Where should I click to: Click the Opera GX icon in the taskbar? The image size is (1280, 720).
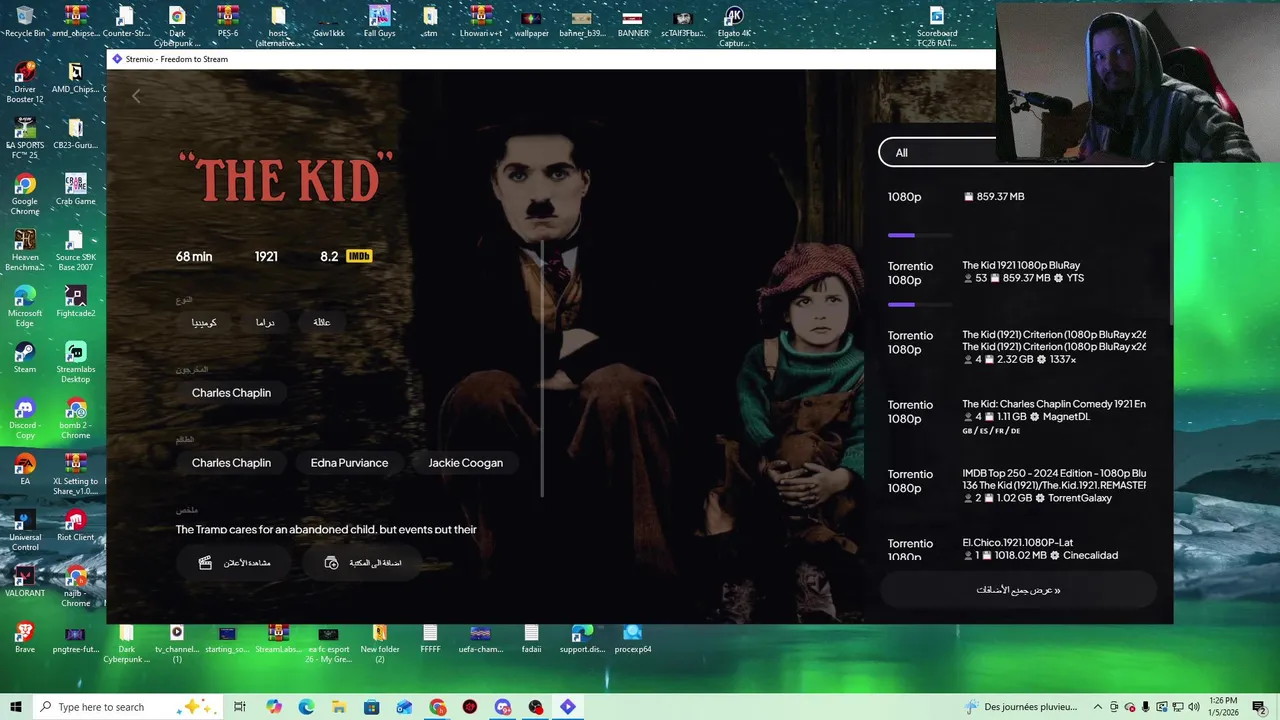pos(470,707)
